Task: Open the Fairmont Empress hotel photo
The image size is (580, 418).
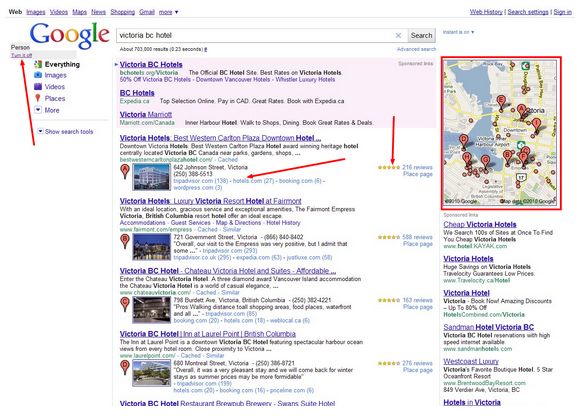Action: tap(152, 247)
